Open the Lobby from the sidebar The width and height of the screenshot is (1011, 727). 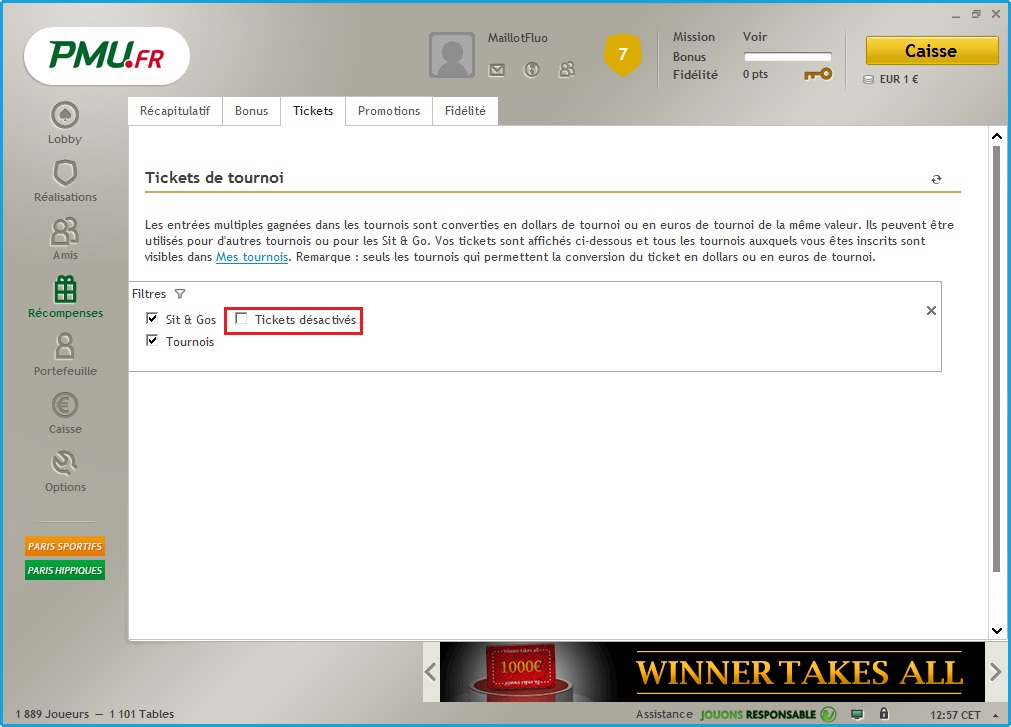pyautogui.click(x=64, y=122)
